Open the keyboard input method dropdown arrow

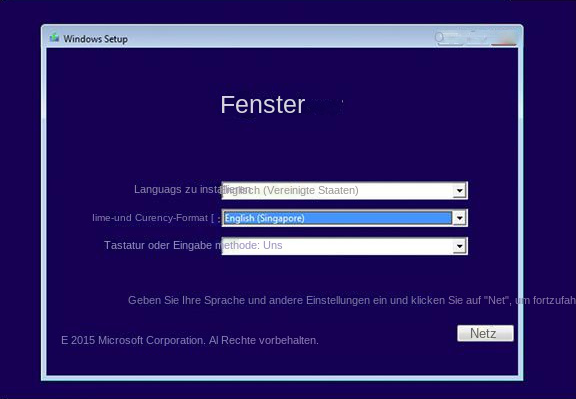pyautogui.click(x=459, y=246)
